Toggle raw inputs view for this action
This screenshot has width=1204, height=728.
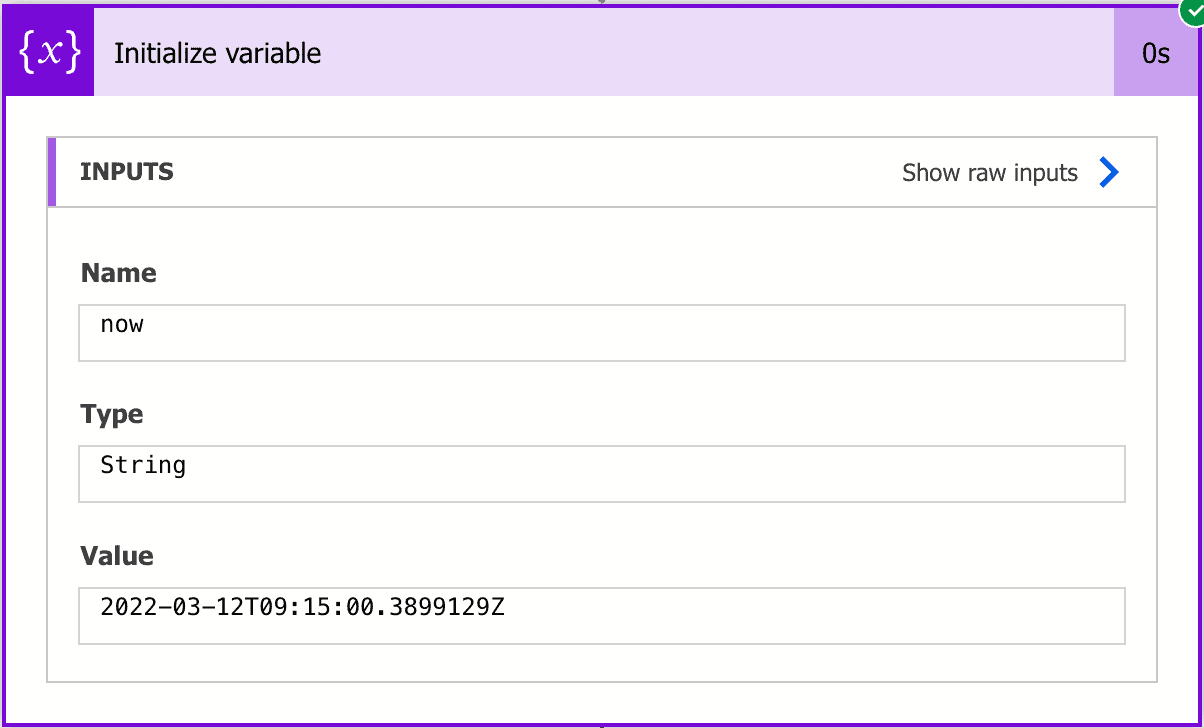point(990,172)
